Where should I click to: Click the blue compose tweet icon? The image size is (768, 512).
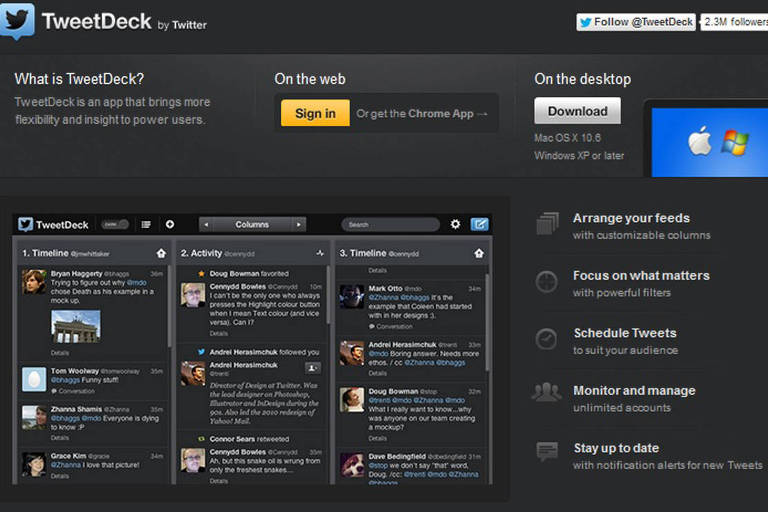(480, 224)
